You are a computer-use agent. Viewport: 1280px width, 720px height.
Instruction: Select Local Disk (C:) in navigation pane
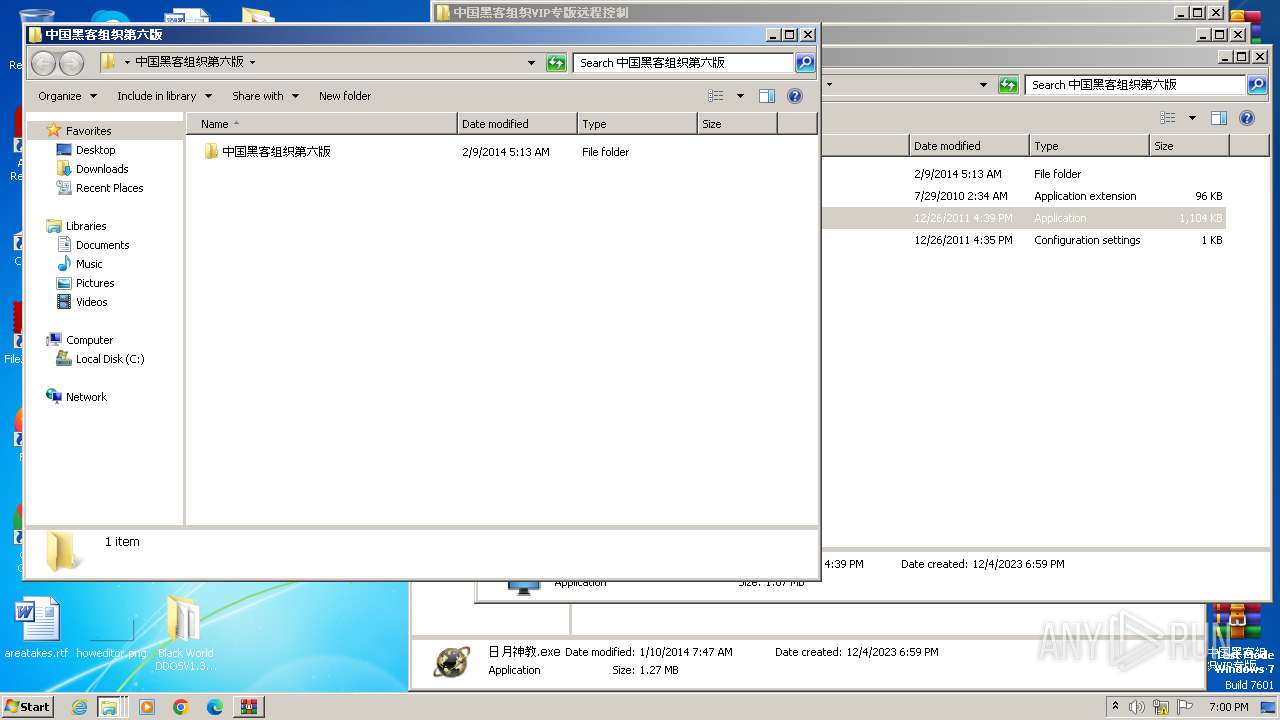tap(110, 359)
